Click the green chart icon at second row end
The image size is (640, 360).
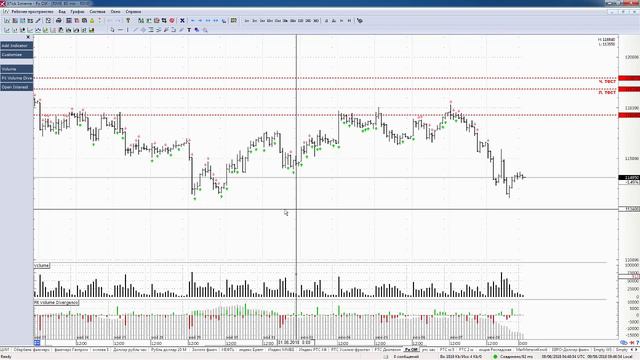92,30
